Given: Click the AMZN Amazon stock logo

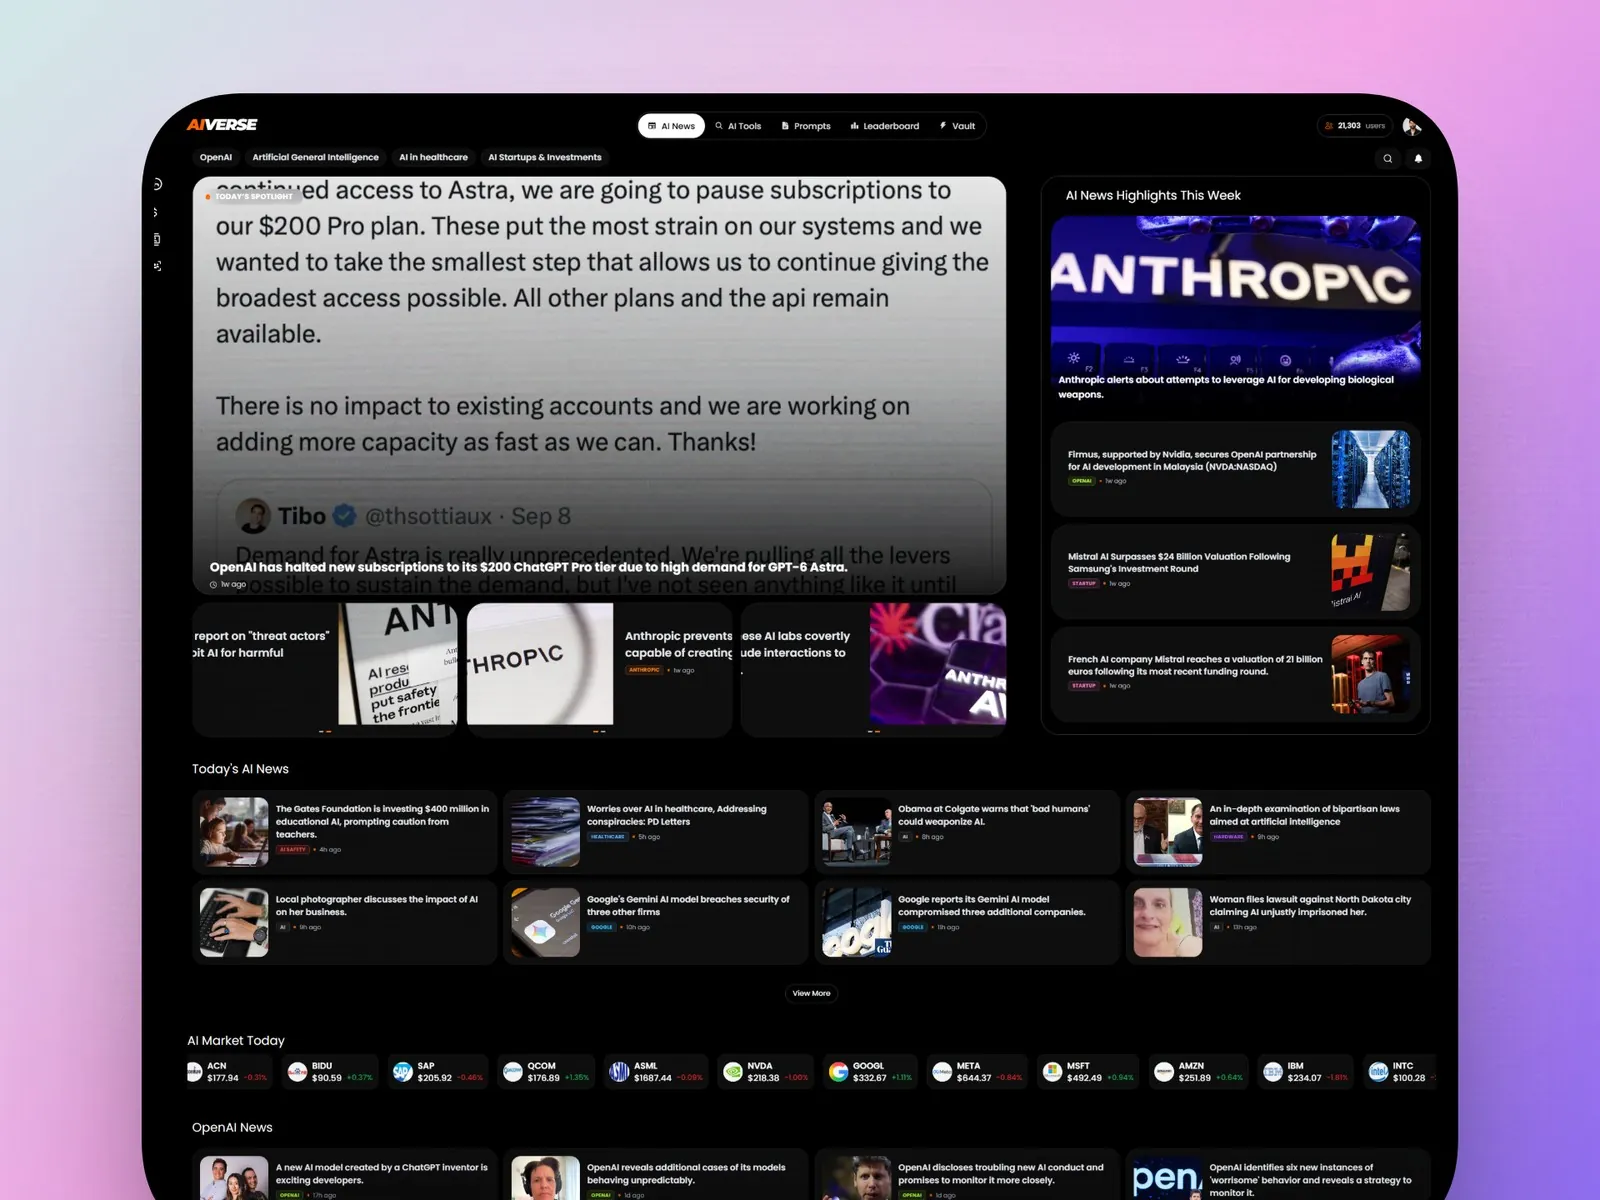Looking at the screenshot, I should coord(1164,1072).
